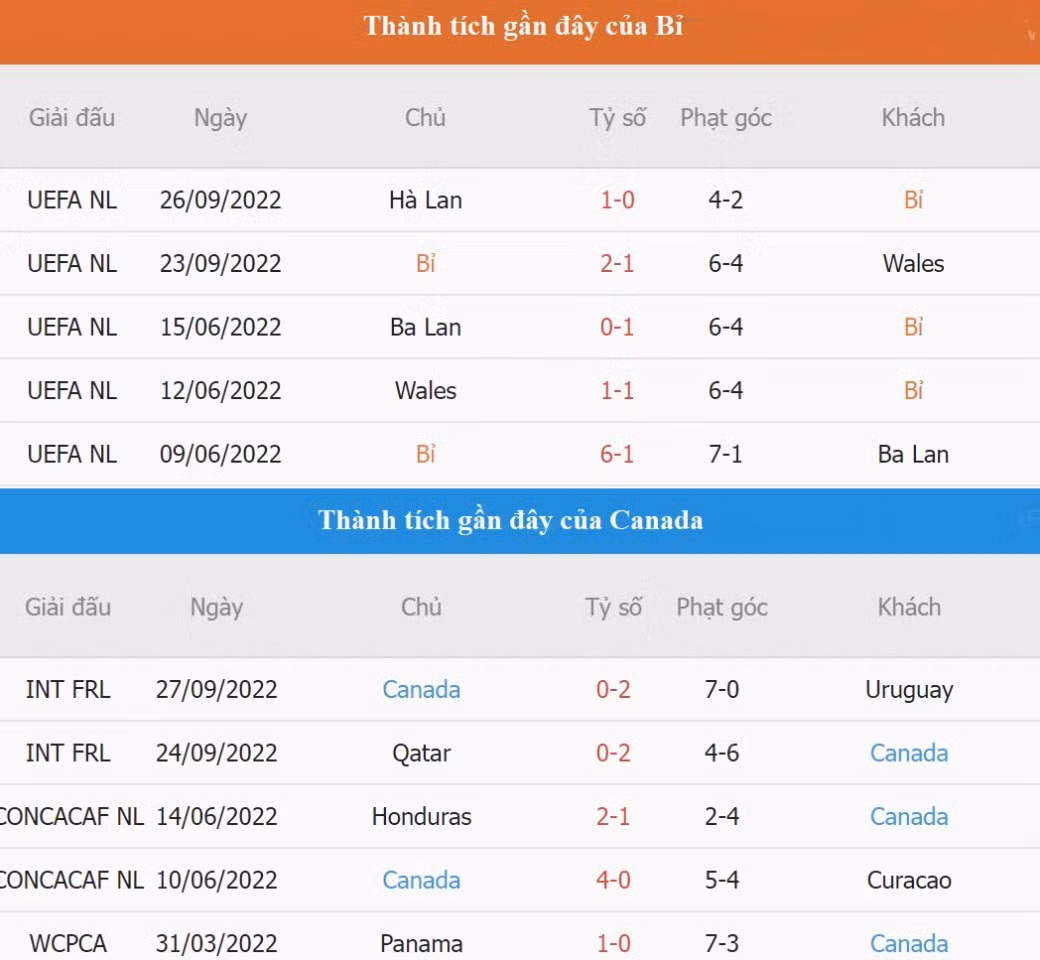This screenshot has width=1040, height=960.
Task: Click "Tỷ số" column header in Canada table
Action: (612, 608)
